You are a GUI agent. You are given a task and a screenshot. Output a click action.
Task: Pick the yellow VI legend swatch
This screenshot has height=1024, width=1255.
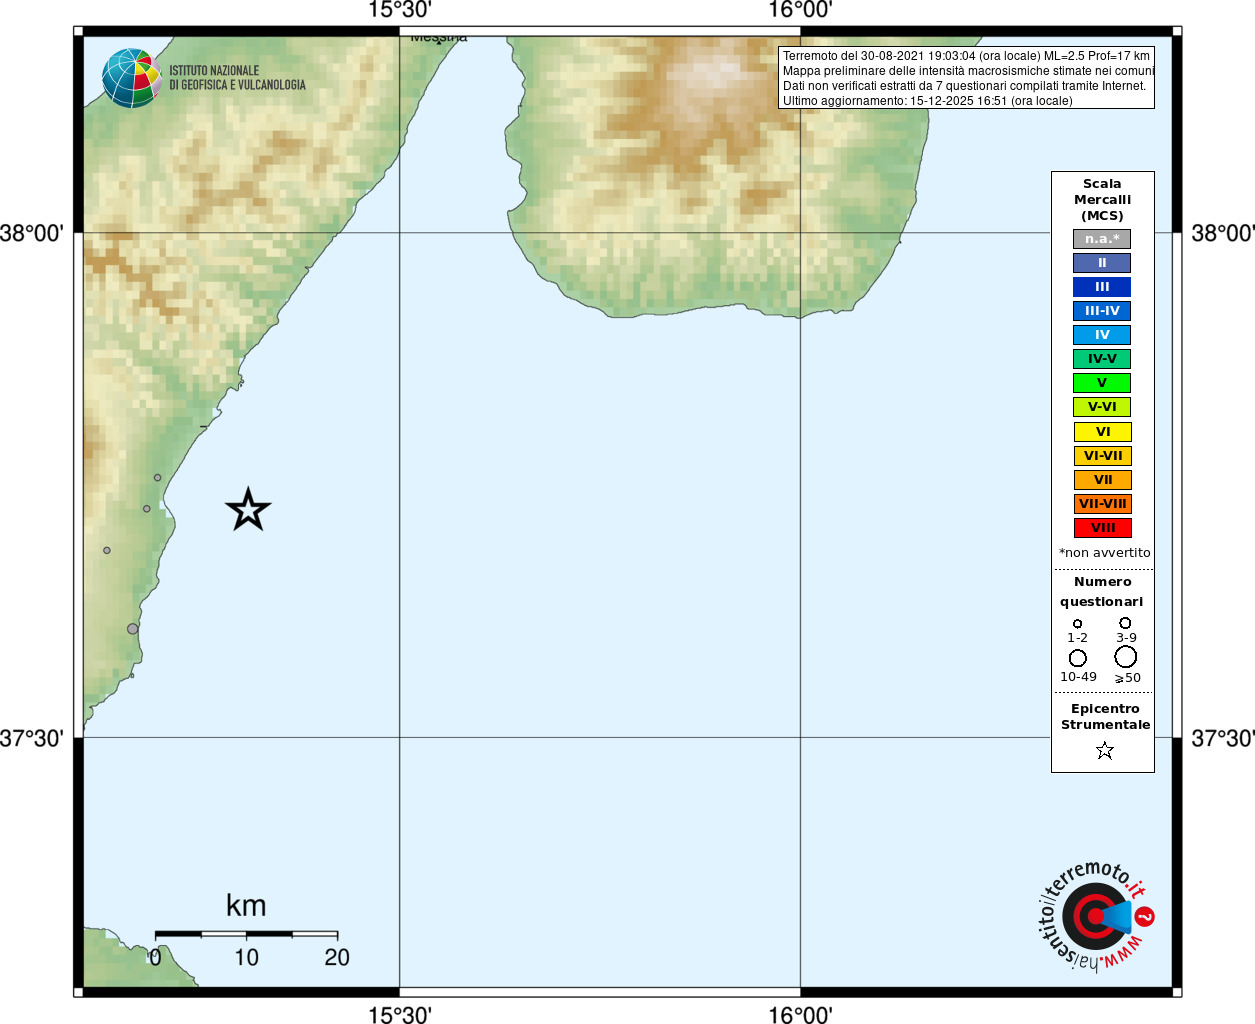pos(1102,432)
